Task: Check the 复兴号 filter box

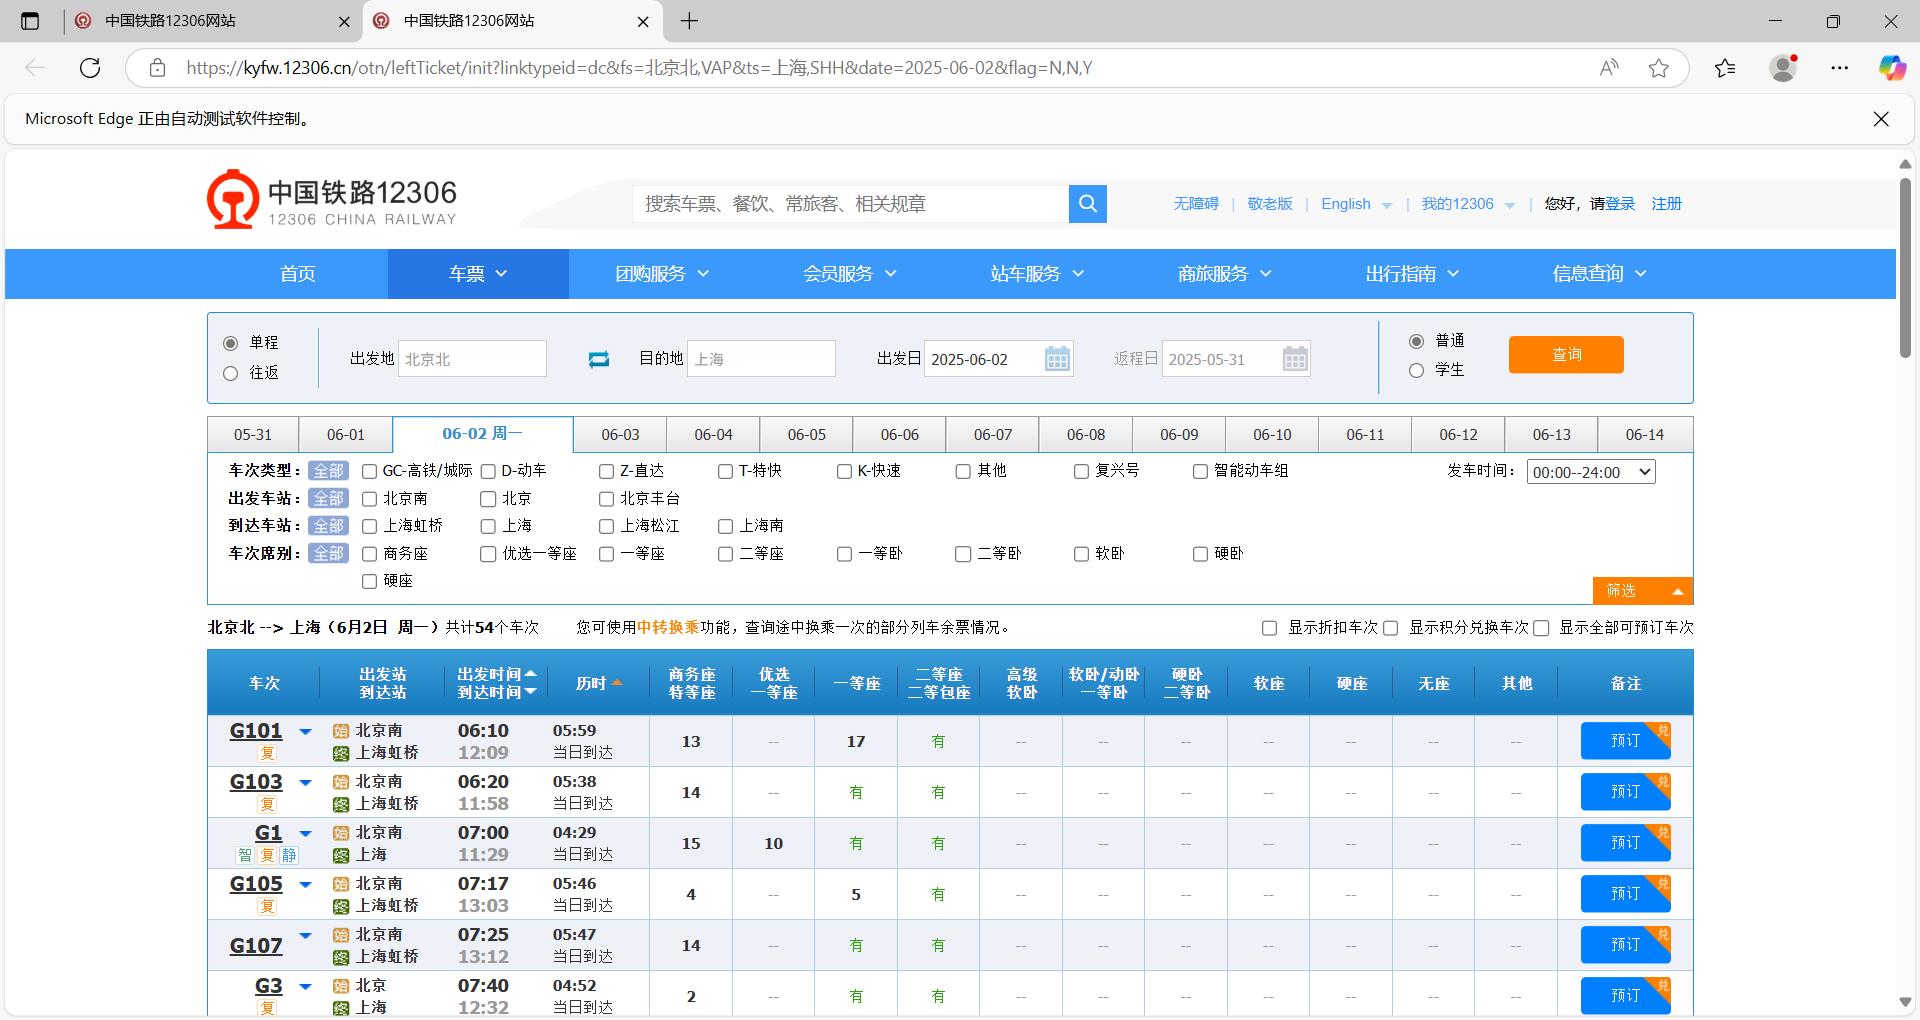Action: click(x=1081, y=471)
